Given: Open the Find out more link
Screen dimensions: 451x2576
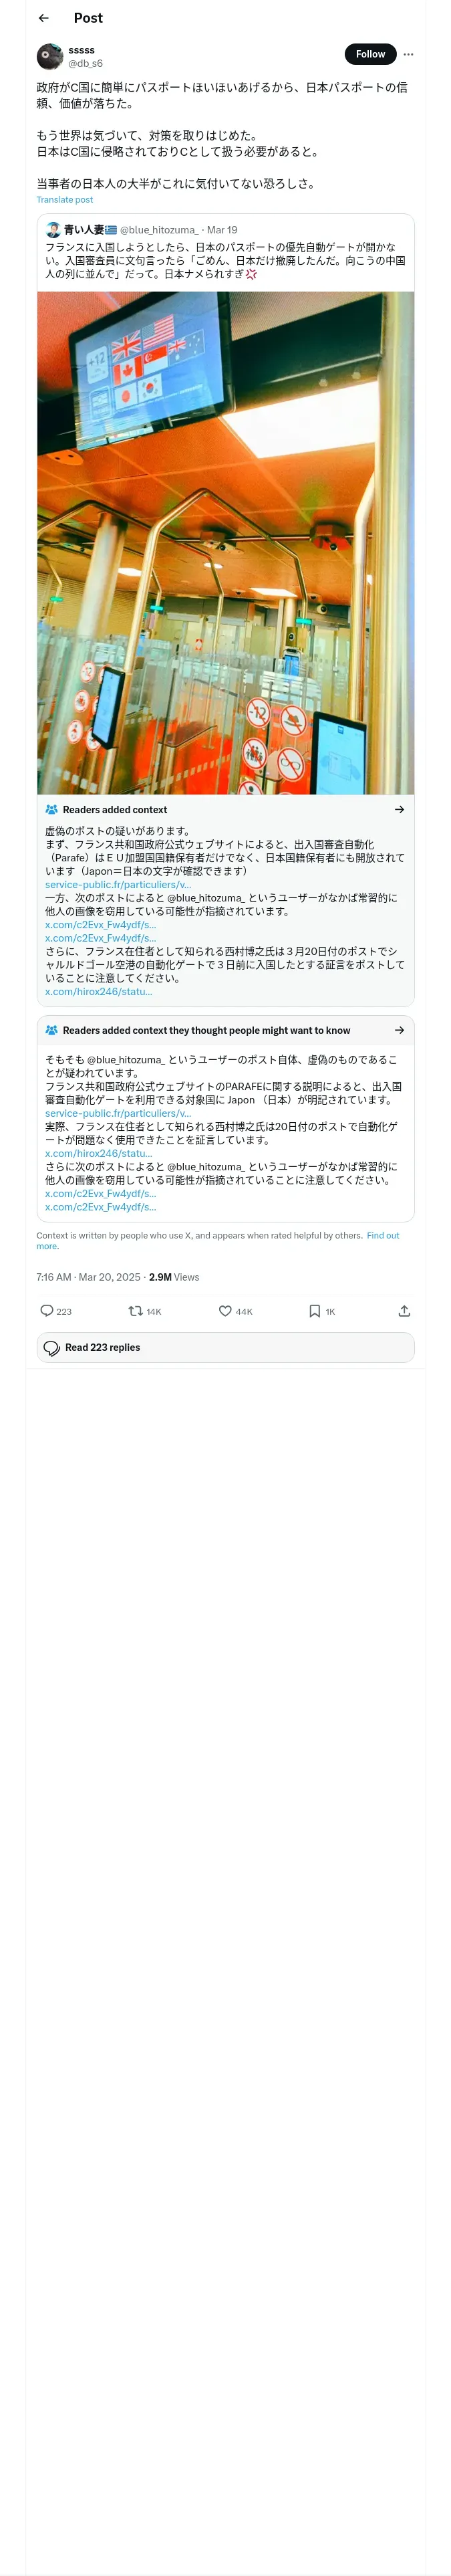Looking at the screenshot, I should tap(382, 1235).
